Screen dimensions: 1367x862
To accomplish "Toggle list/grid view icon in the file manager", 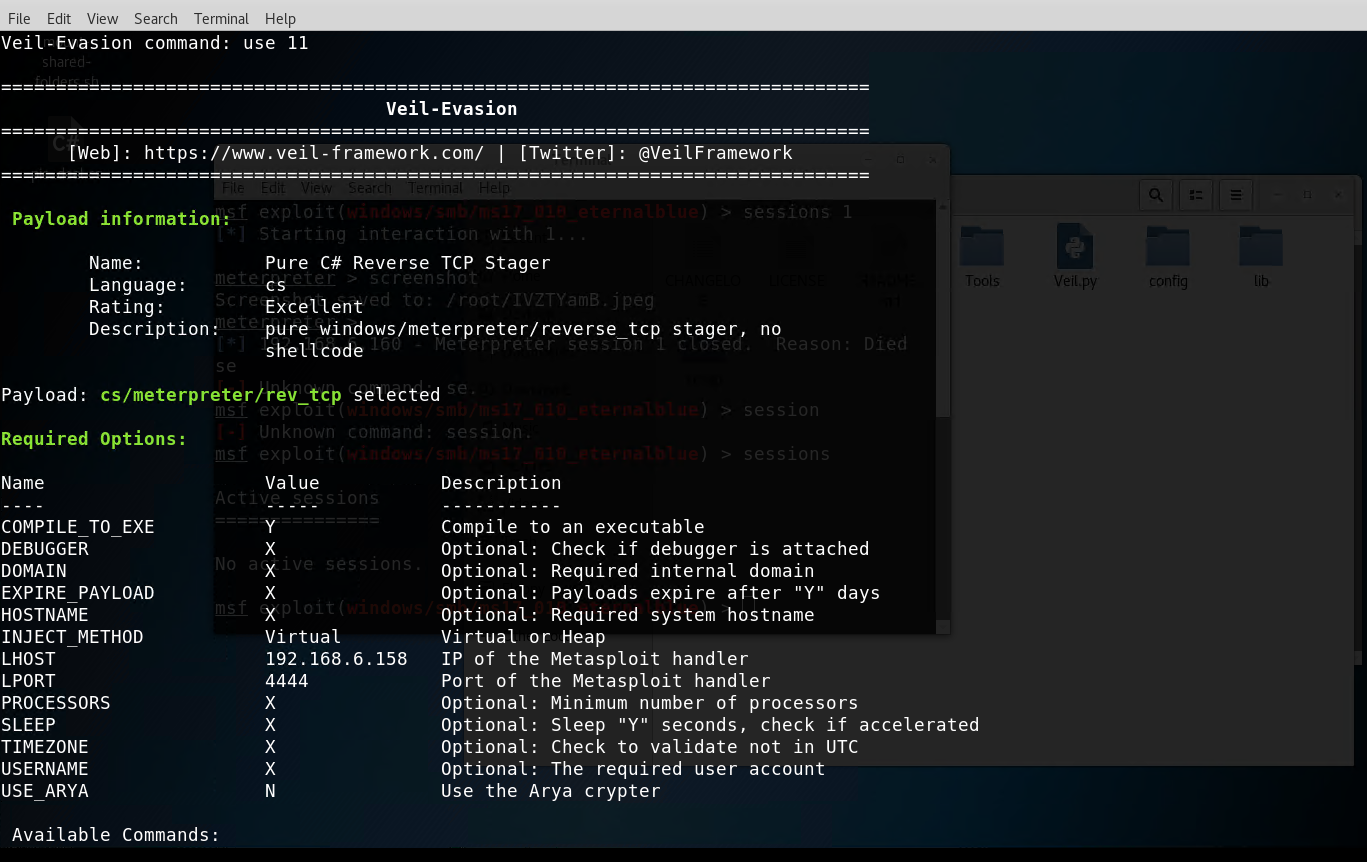I will 1196,195.
